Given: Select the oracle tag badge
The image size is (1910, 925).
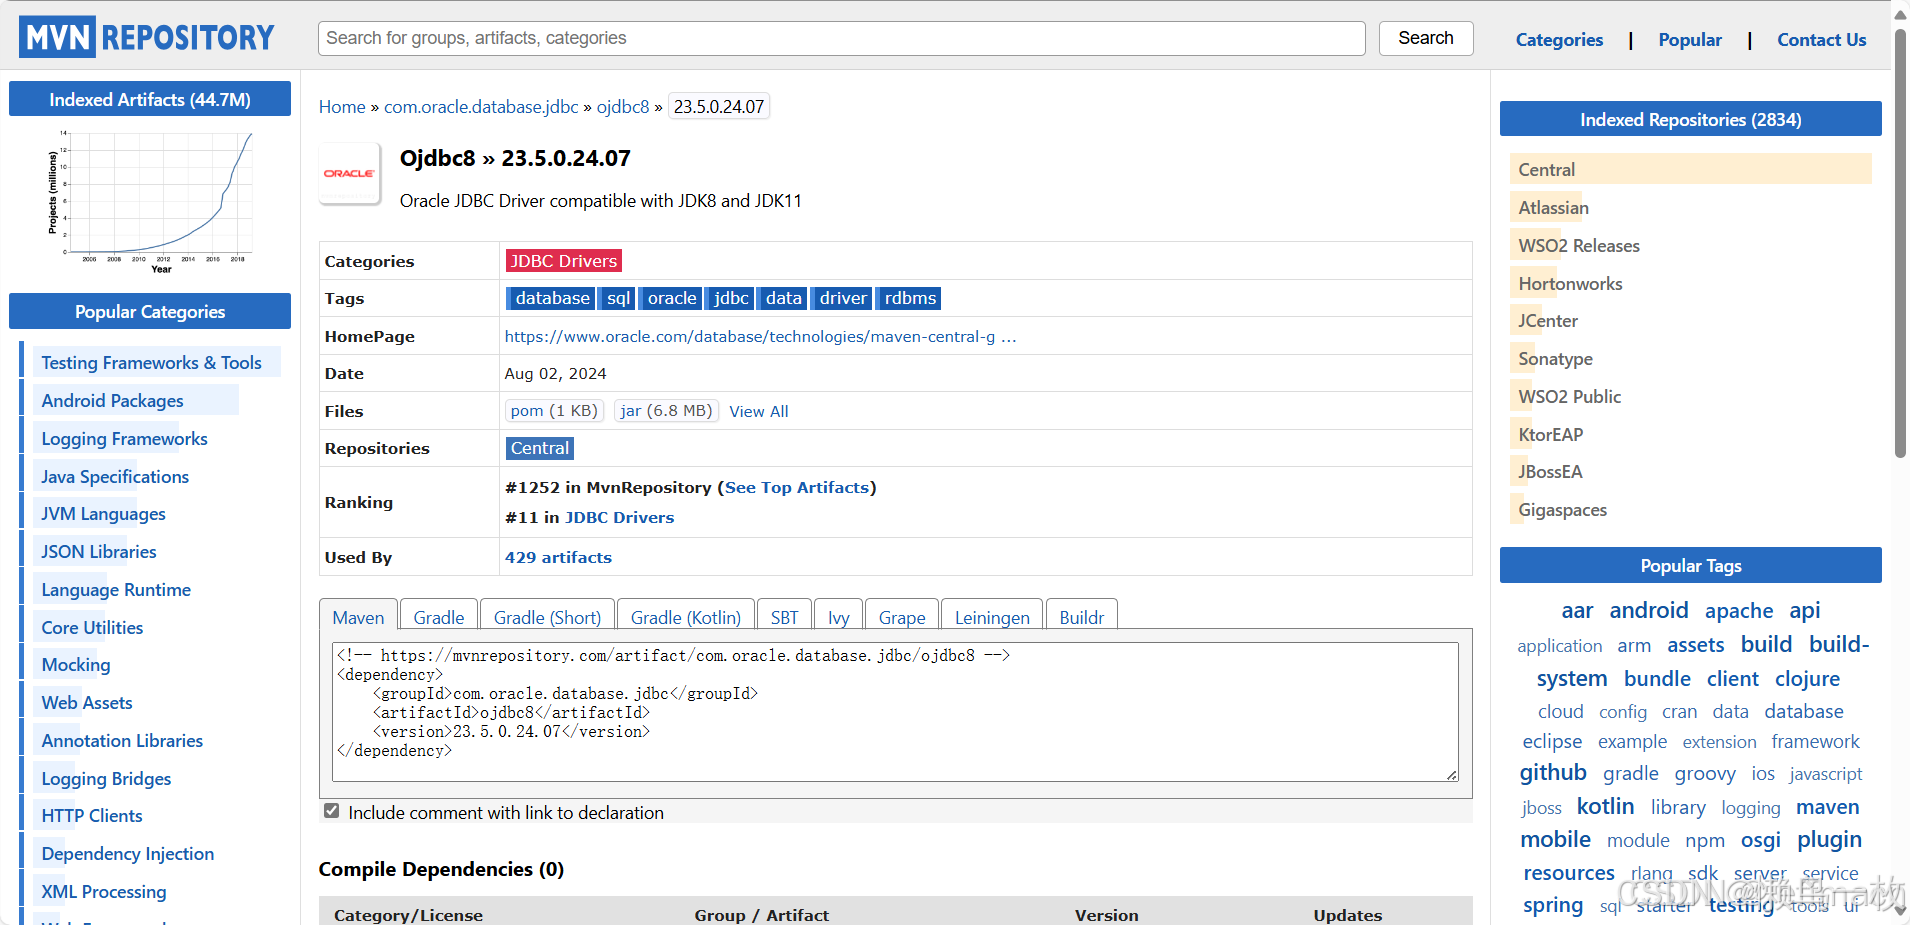Looking at the screenshot, I should pos(671,298).
